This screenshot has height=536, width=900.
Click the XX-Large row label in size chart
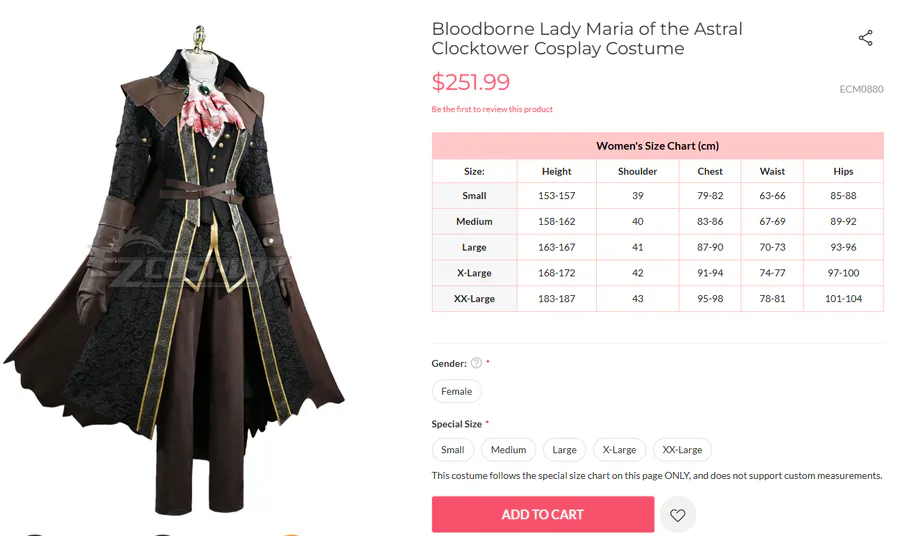pos(474,298)
